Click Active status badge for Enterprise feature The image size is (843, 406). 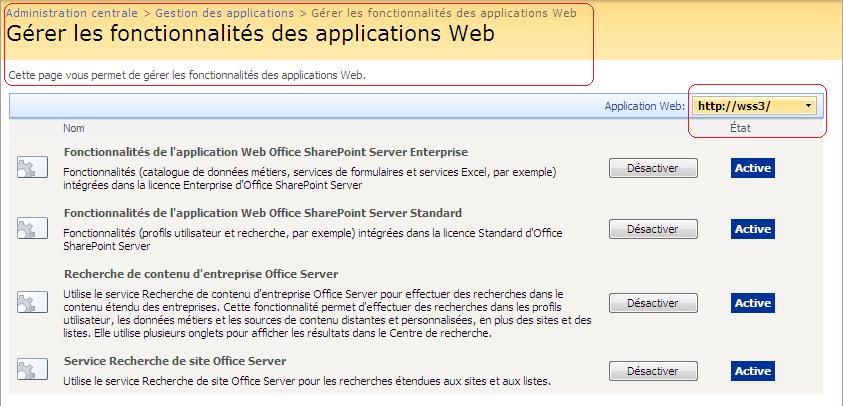click(x=752, y=168)
